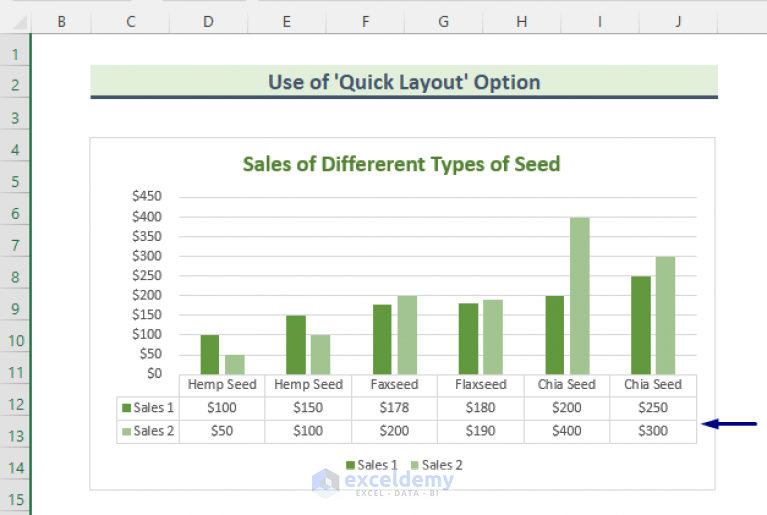Select "Sales 1" legend entry below the table
The height and width of the screenshot is (515, 767).
tap(372, 465)
